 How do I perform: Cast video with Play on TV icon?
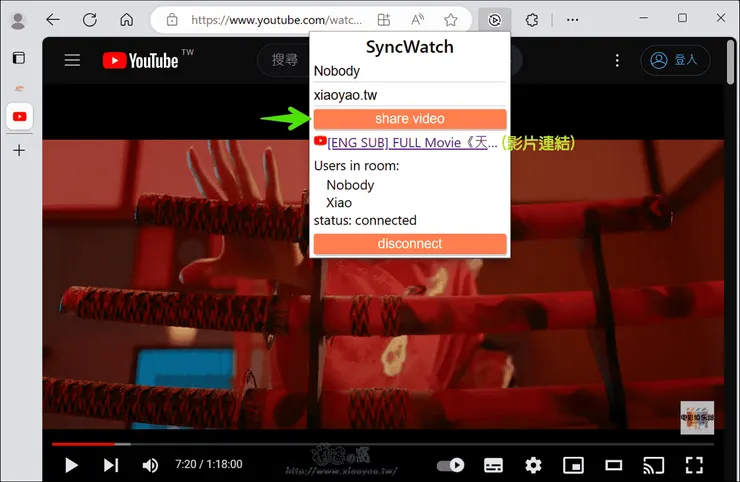pos(654,465)
